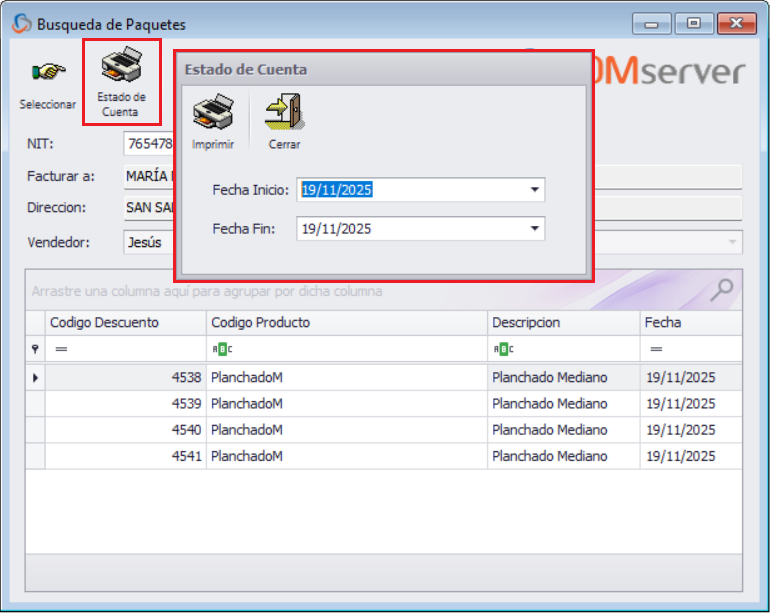Open Estado de Cuenta printer icon

tap(121, 68)
